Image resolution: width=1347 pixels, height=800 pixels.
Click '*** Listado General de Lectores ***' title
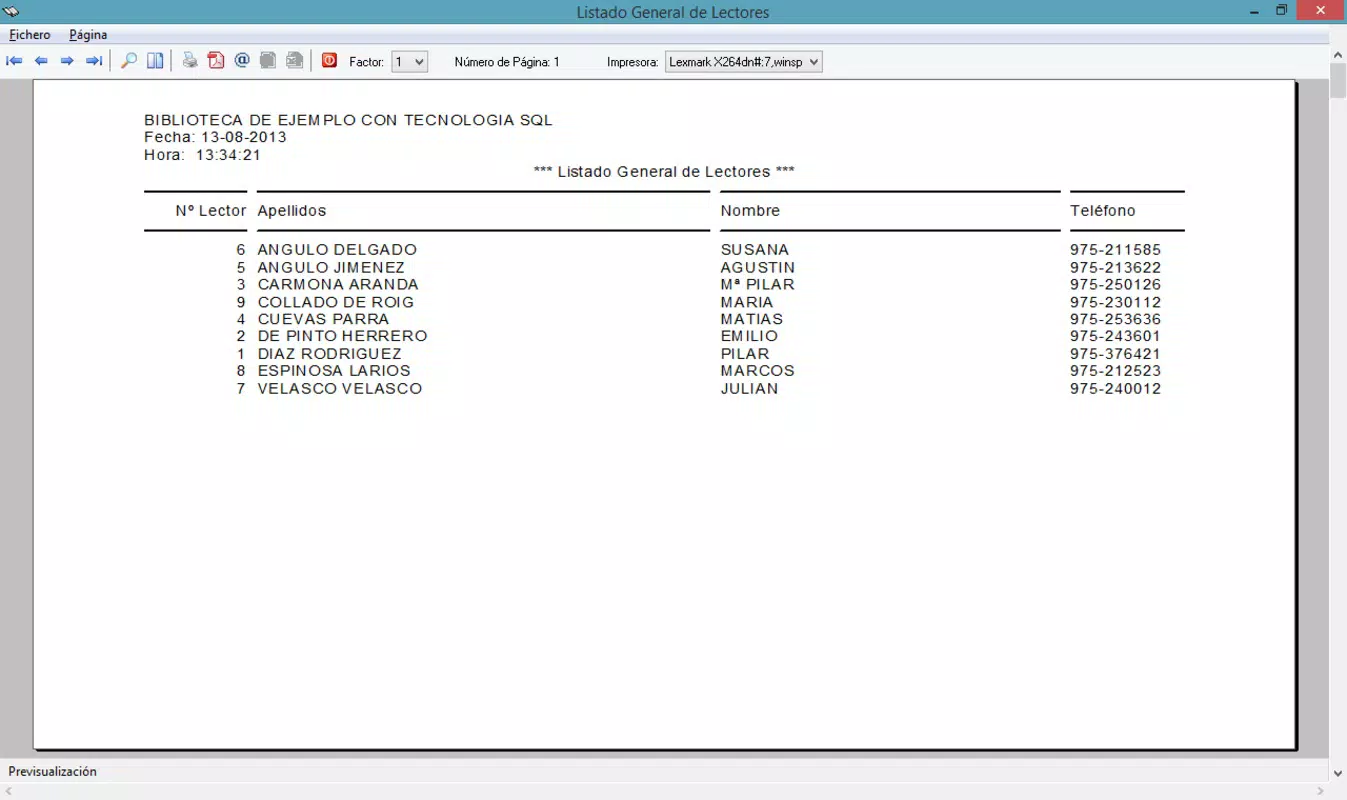tap(664, 172)
